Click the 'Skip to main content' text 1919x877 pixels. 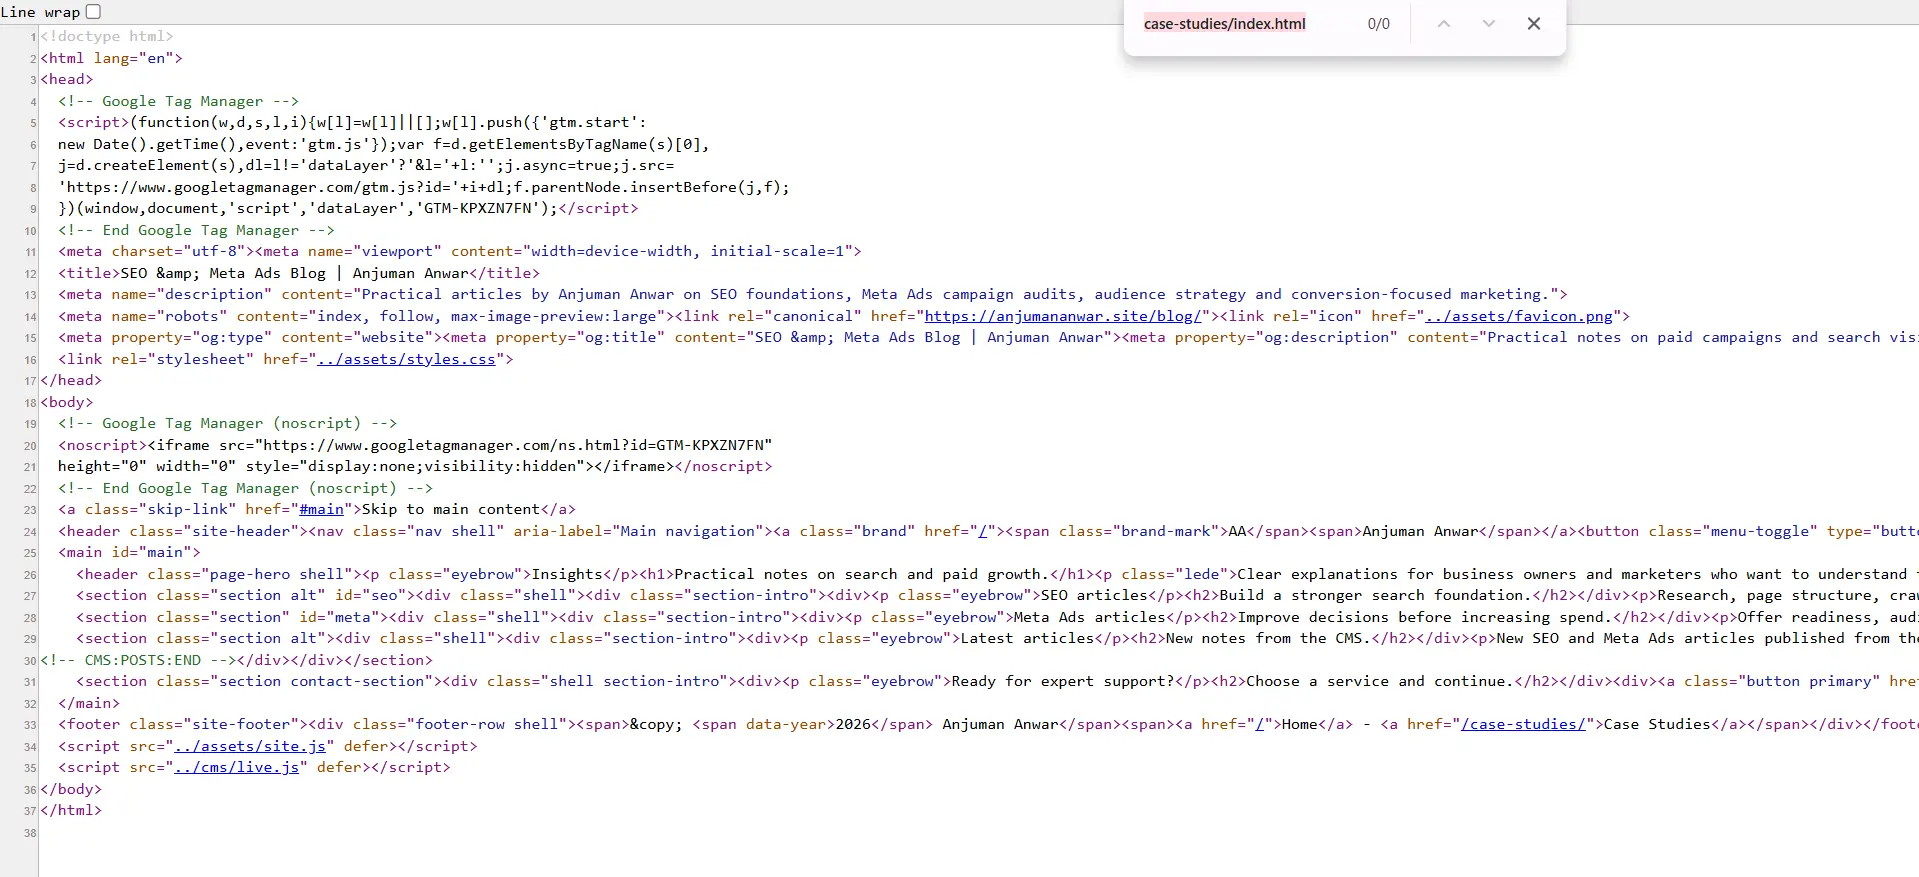pos(450,509)
